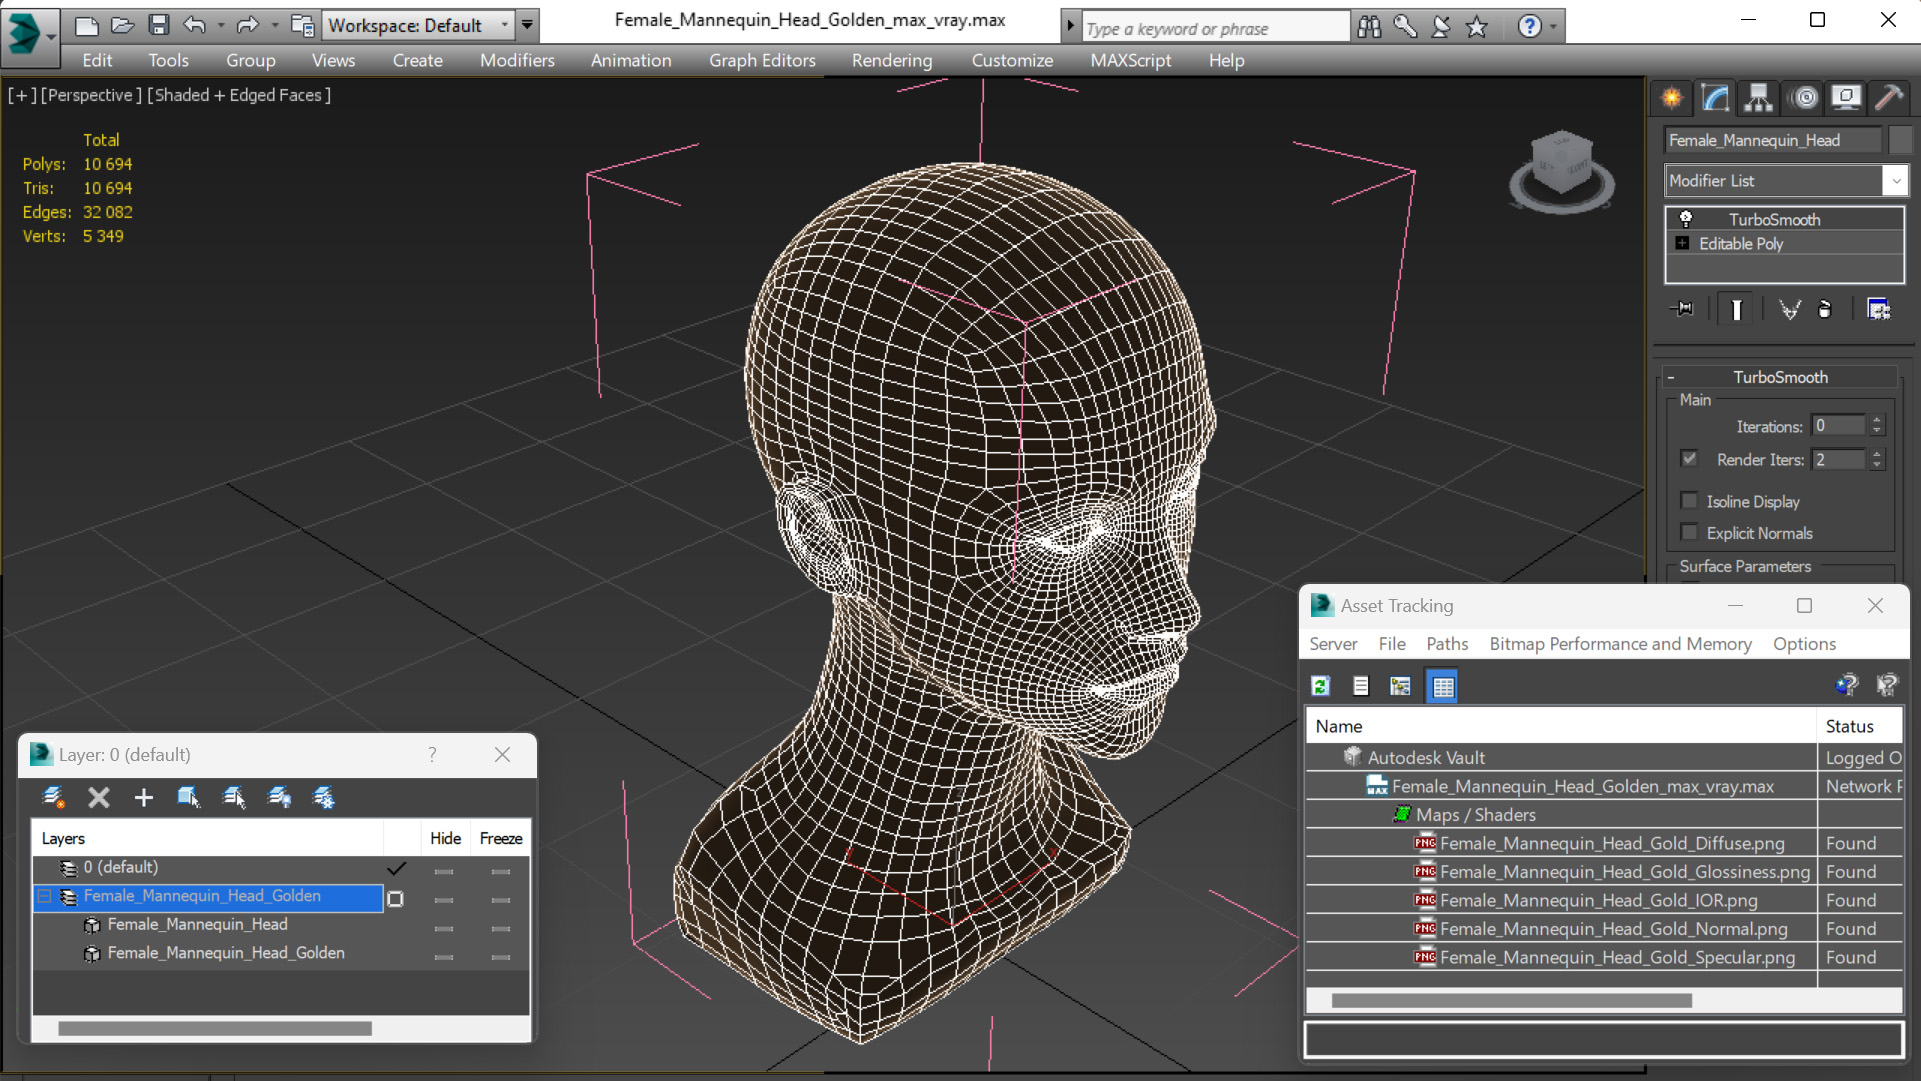Viewport: 1921px width, 1081px height.
Task: Click the Graph Editors menu
Action: (x=761, y=59)
